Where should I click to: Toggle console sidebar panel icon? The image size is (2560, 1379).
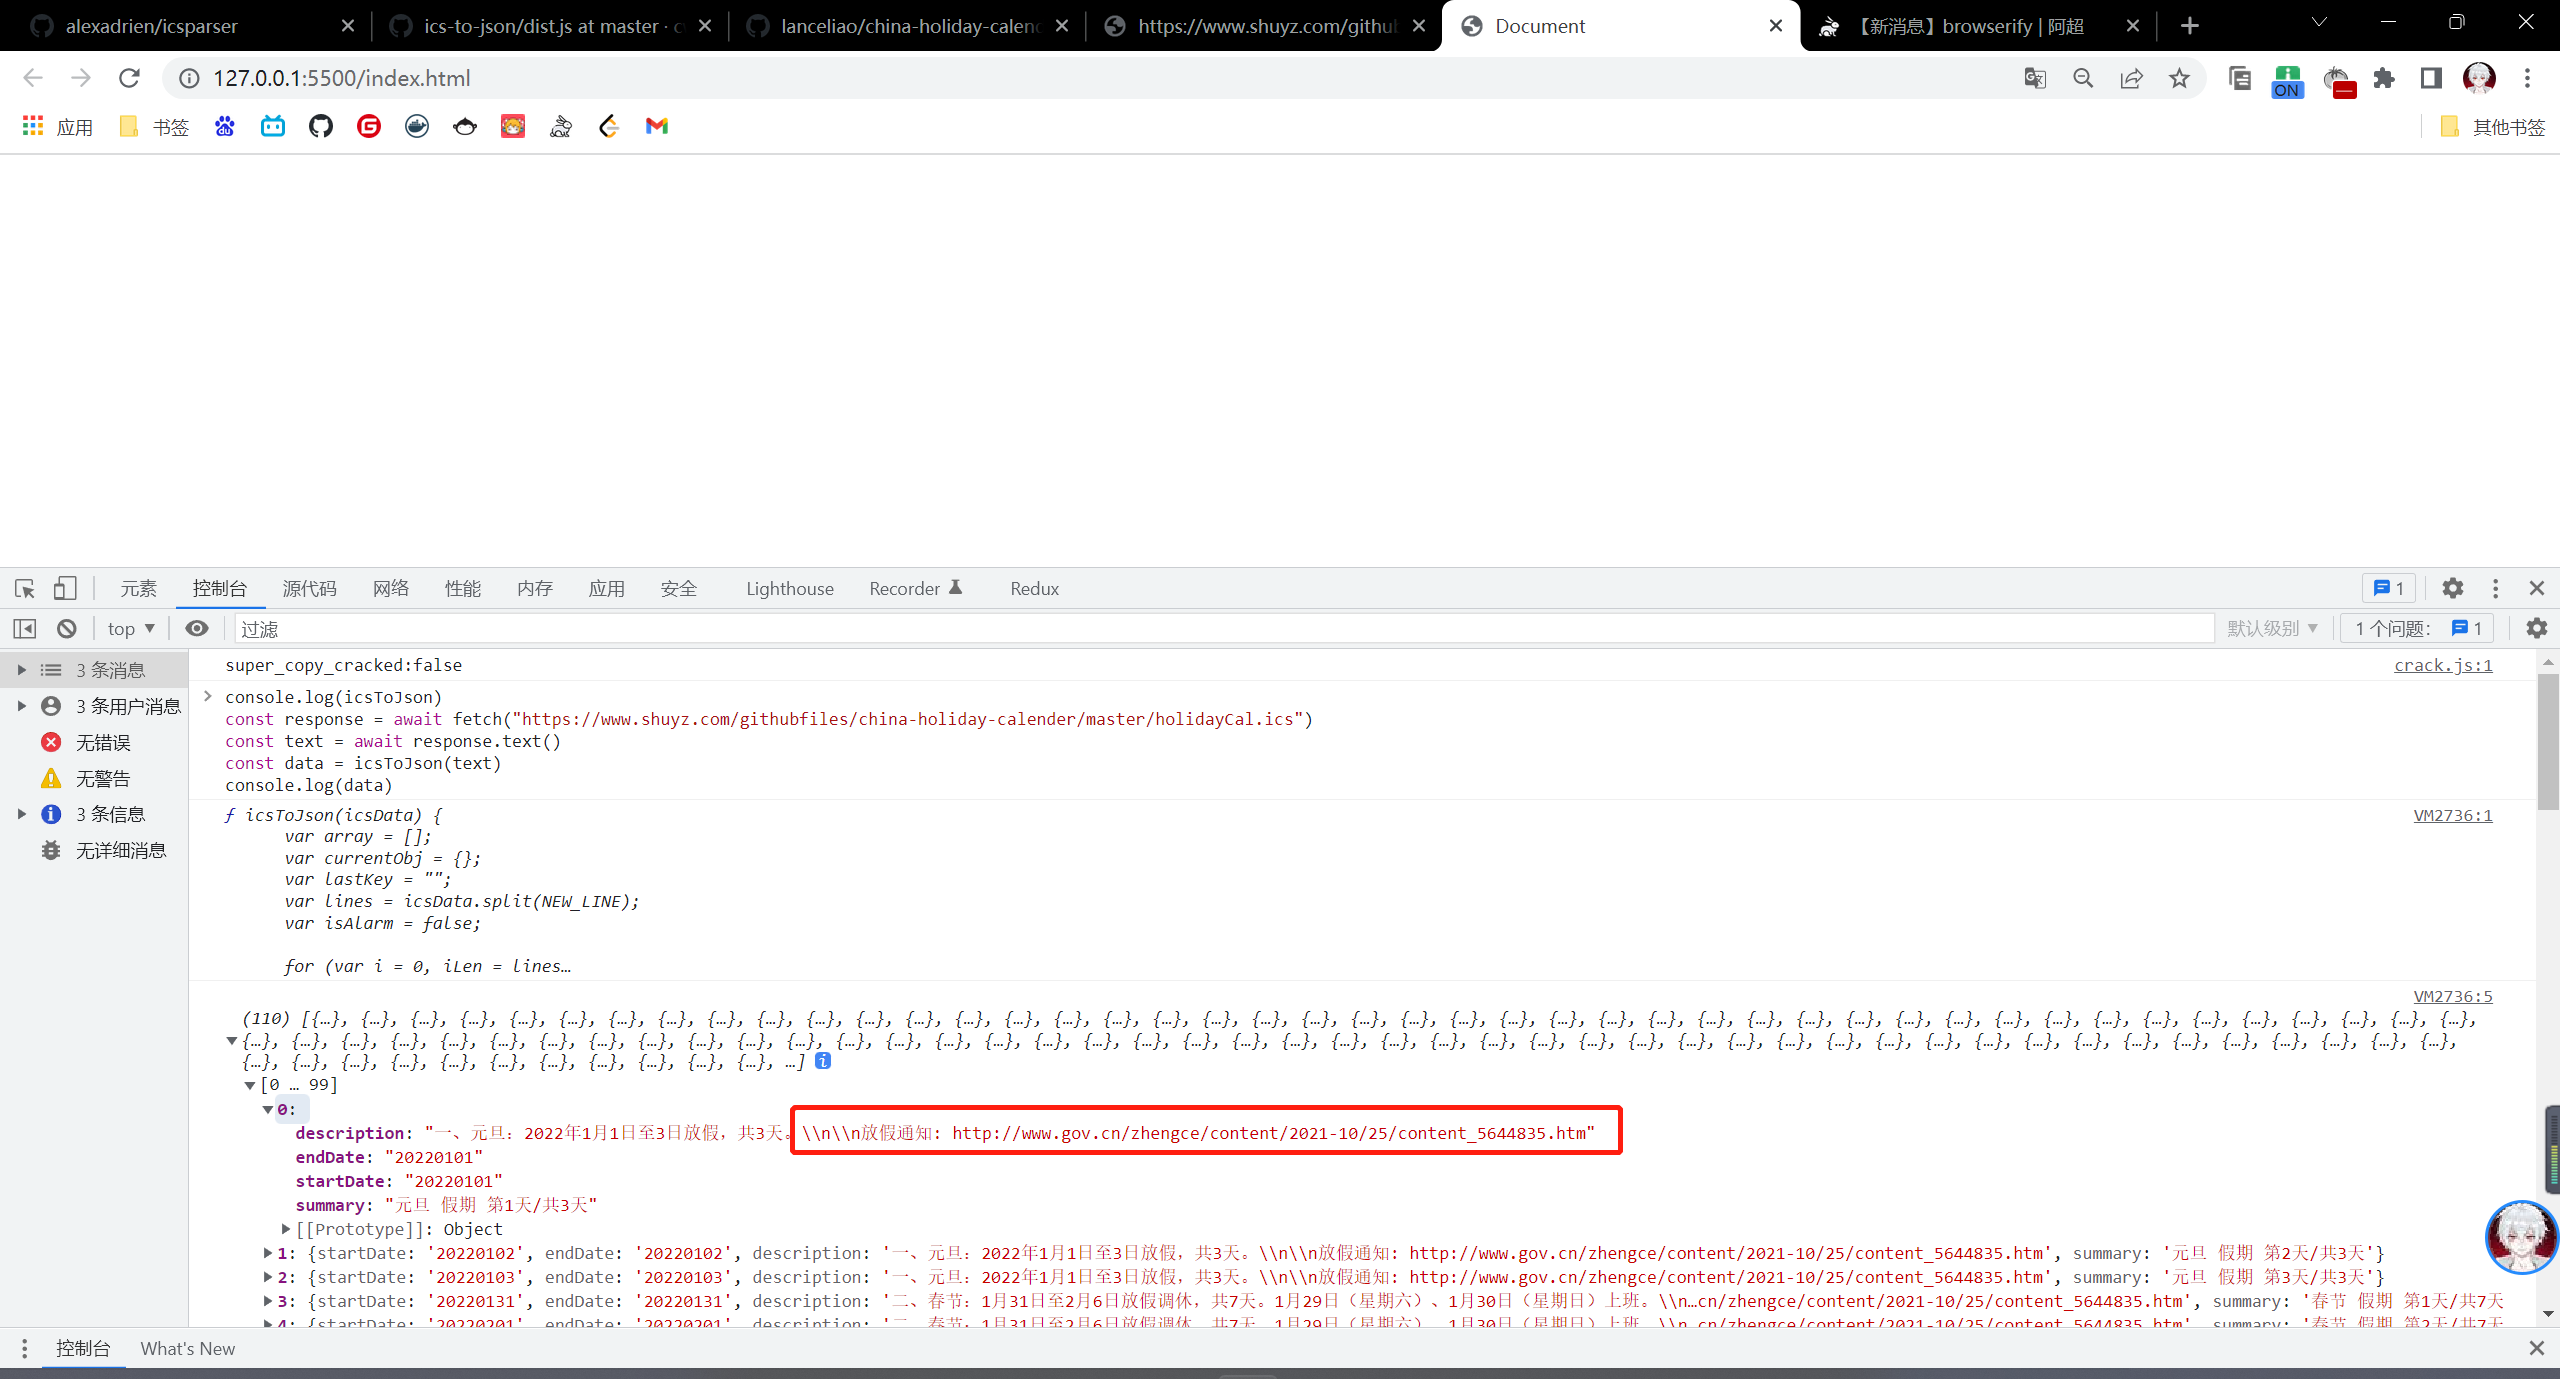(25, 628)
